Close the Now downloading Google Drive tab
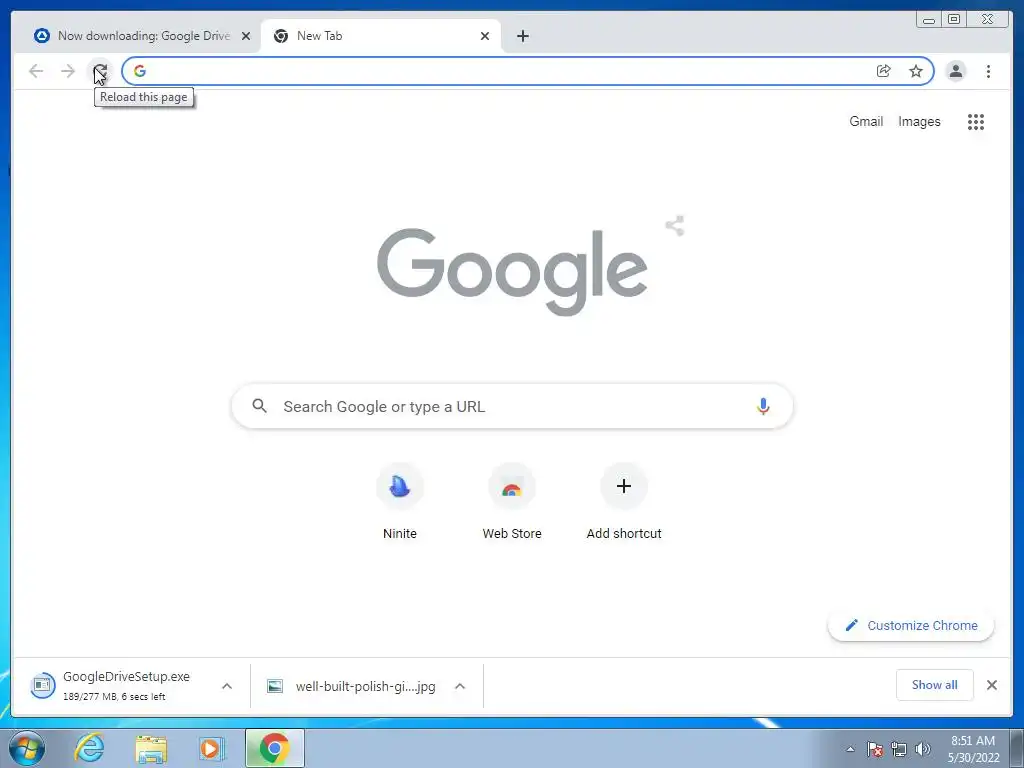 pyautogui.click(x=246, y=36)
